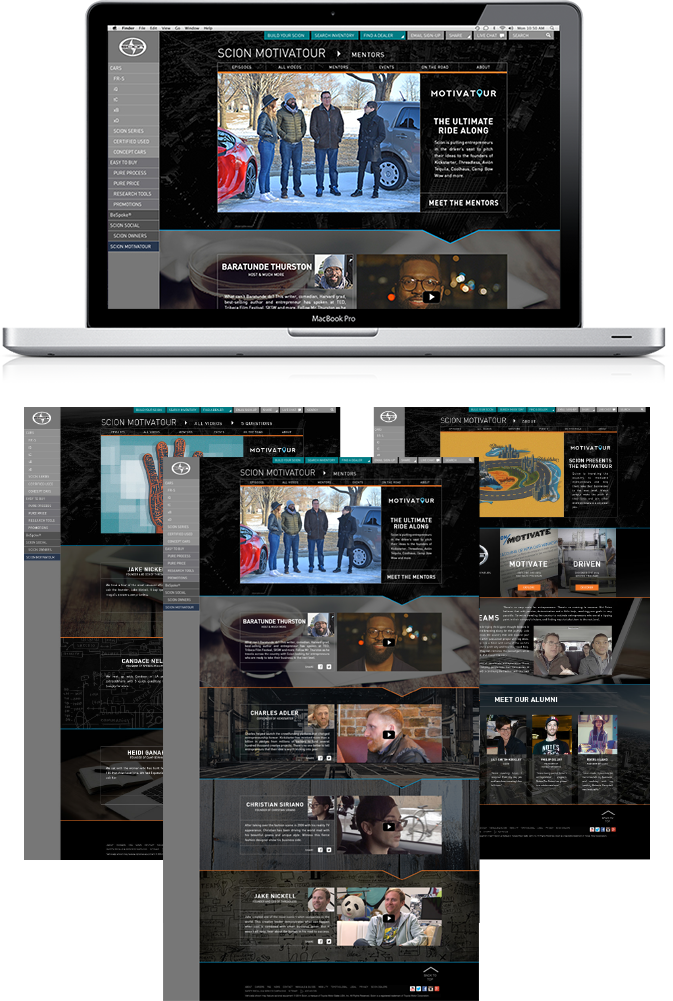This screenshot has height=1001, width=673.
Task: Play the Christian Siriano video in front mockup
Action: pyautogui.click(x=388, y=826)
